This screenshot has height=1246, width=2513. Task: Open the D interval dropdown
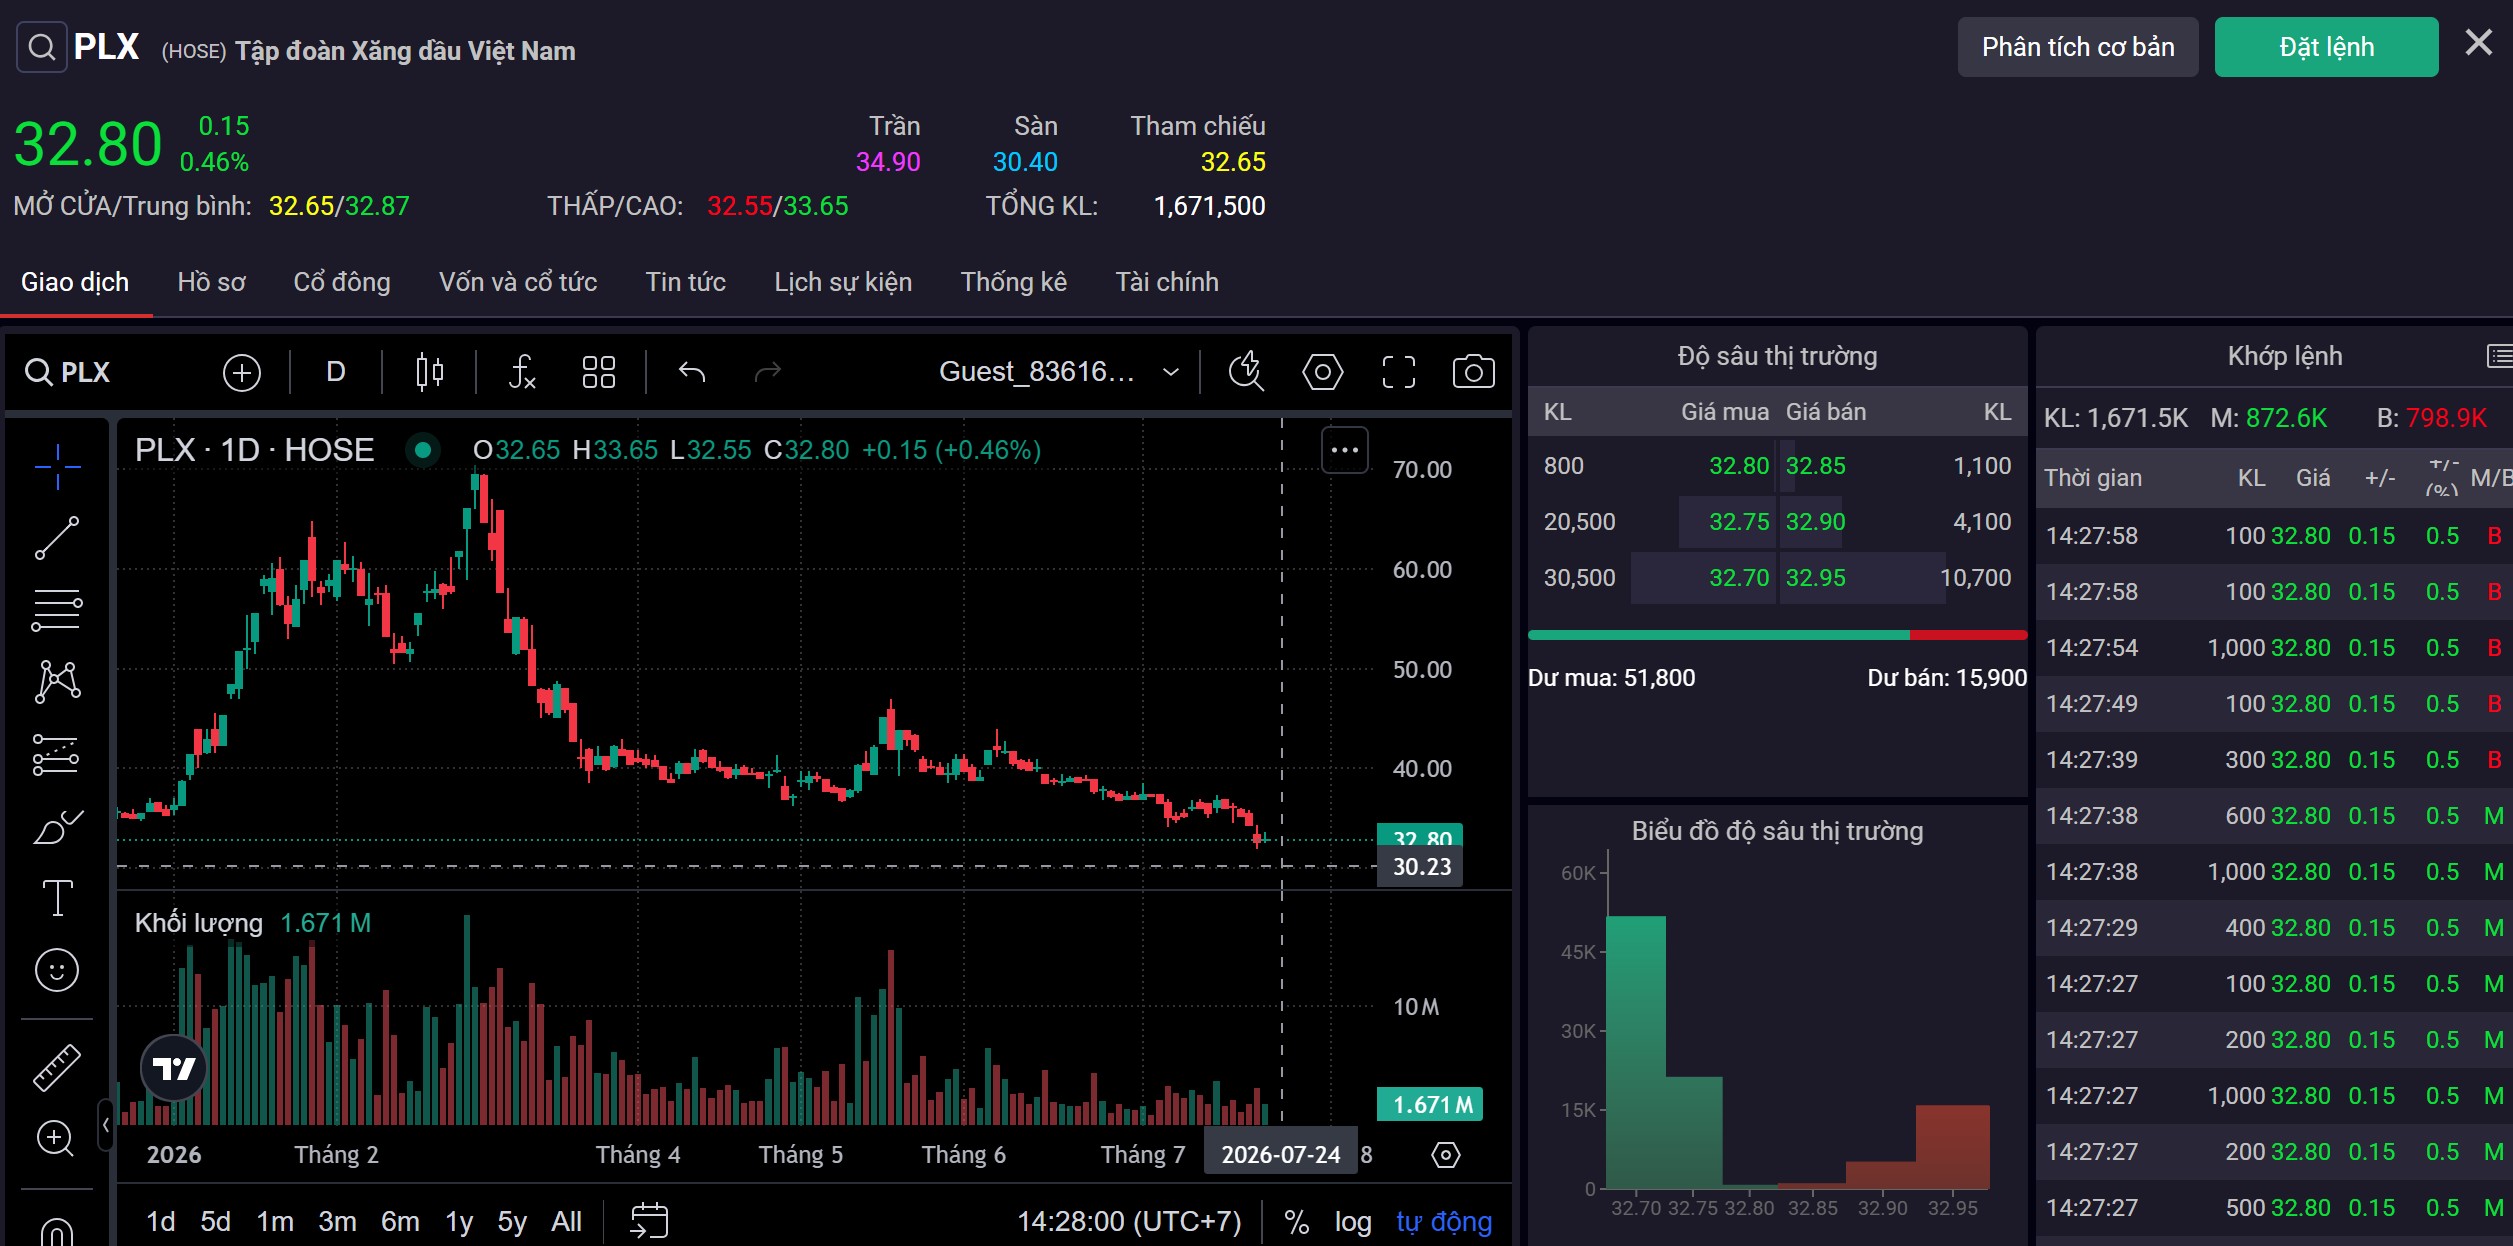coord(336,372)
